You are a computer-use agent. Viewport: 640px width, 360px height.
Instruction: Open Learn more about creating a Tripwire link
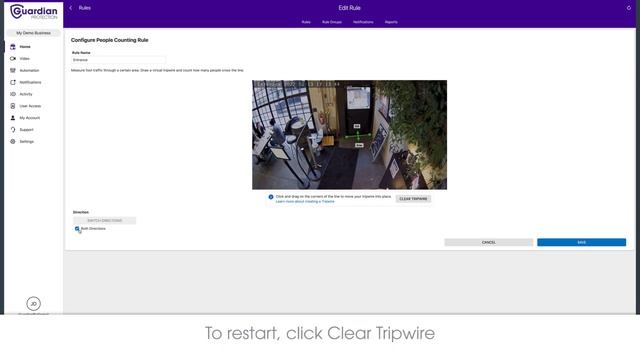coord(305,202)
